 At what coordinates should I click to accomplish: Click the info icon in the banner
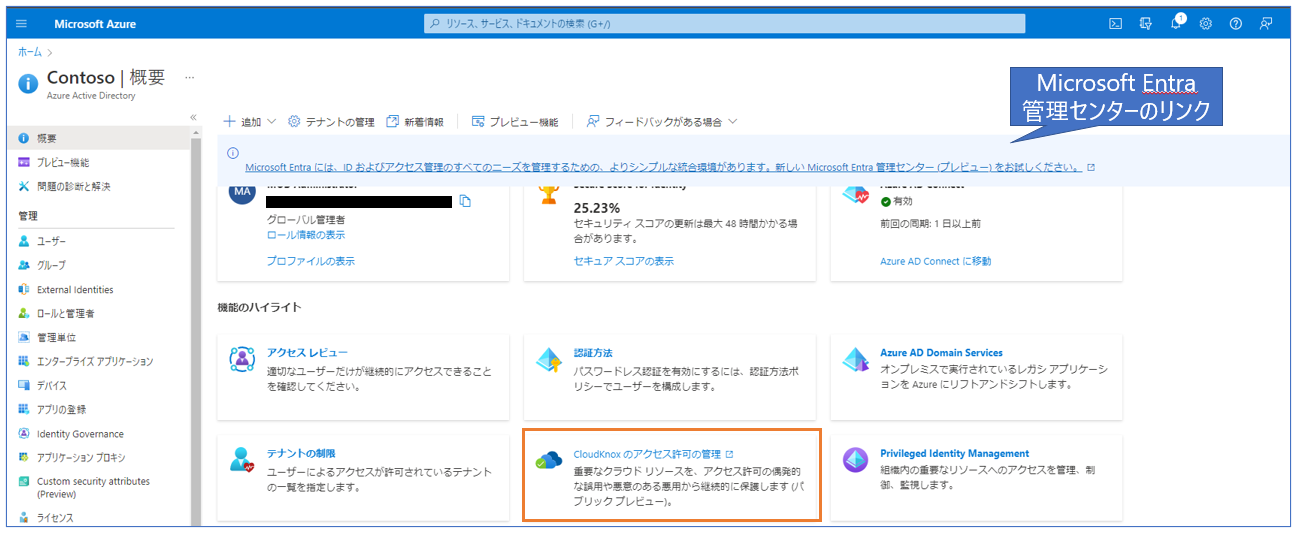tap(233, 153)
